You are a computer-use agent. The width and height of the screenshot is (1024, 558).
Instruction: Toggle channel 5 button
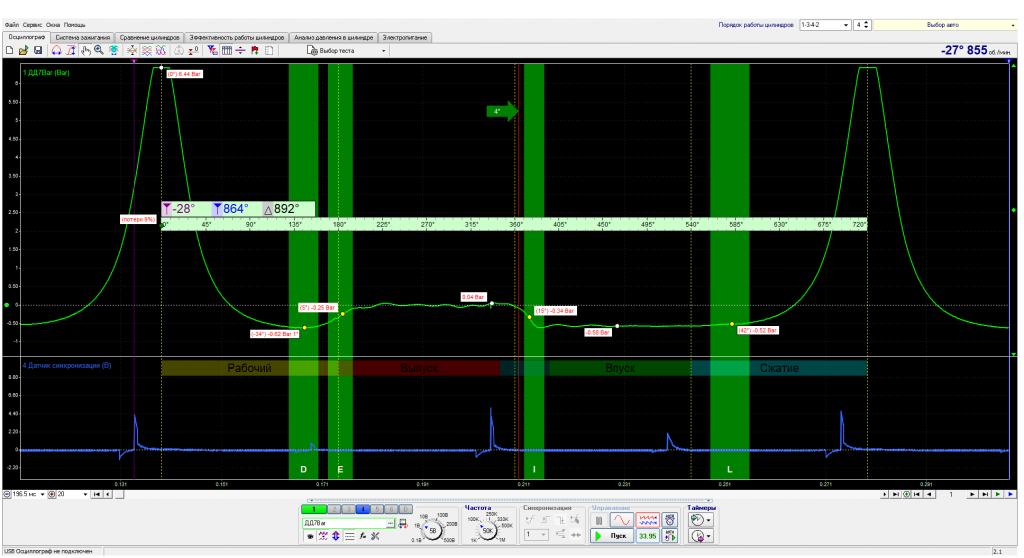pyautogui.click(x=377, y=510)
